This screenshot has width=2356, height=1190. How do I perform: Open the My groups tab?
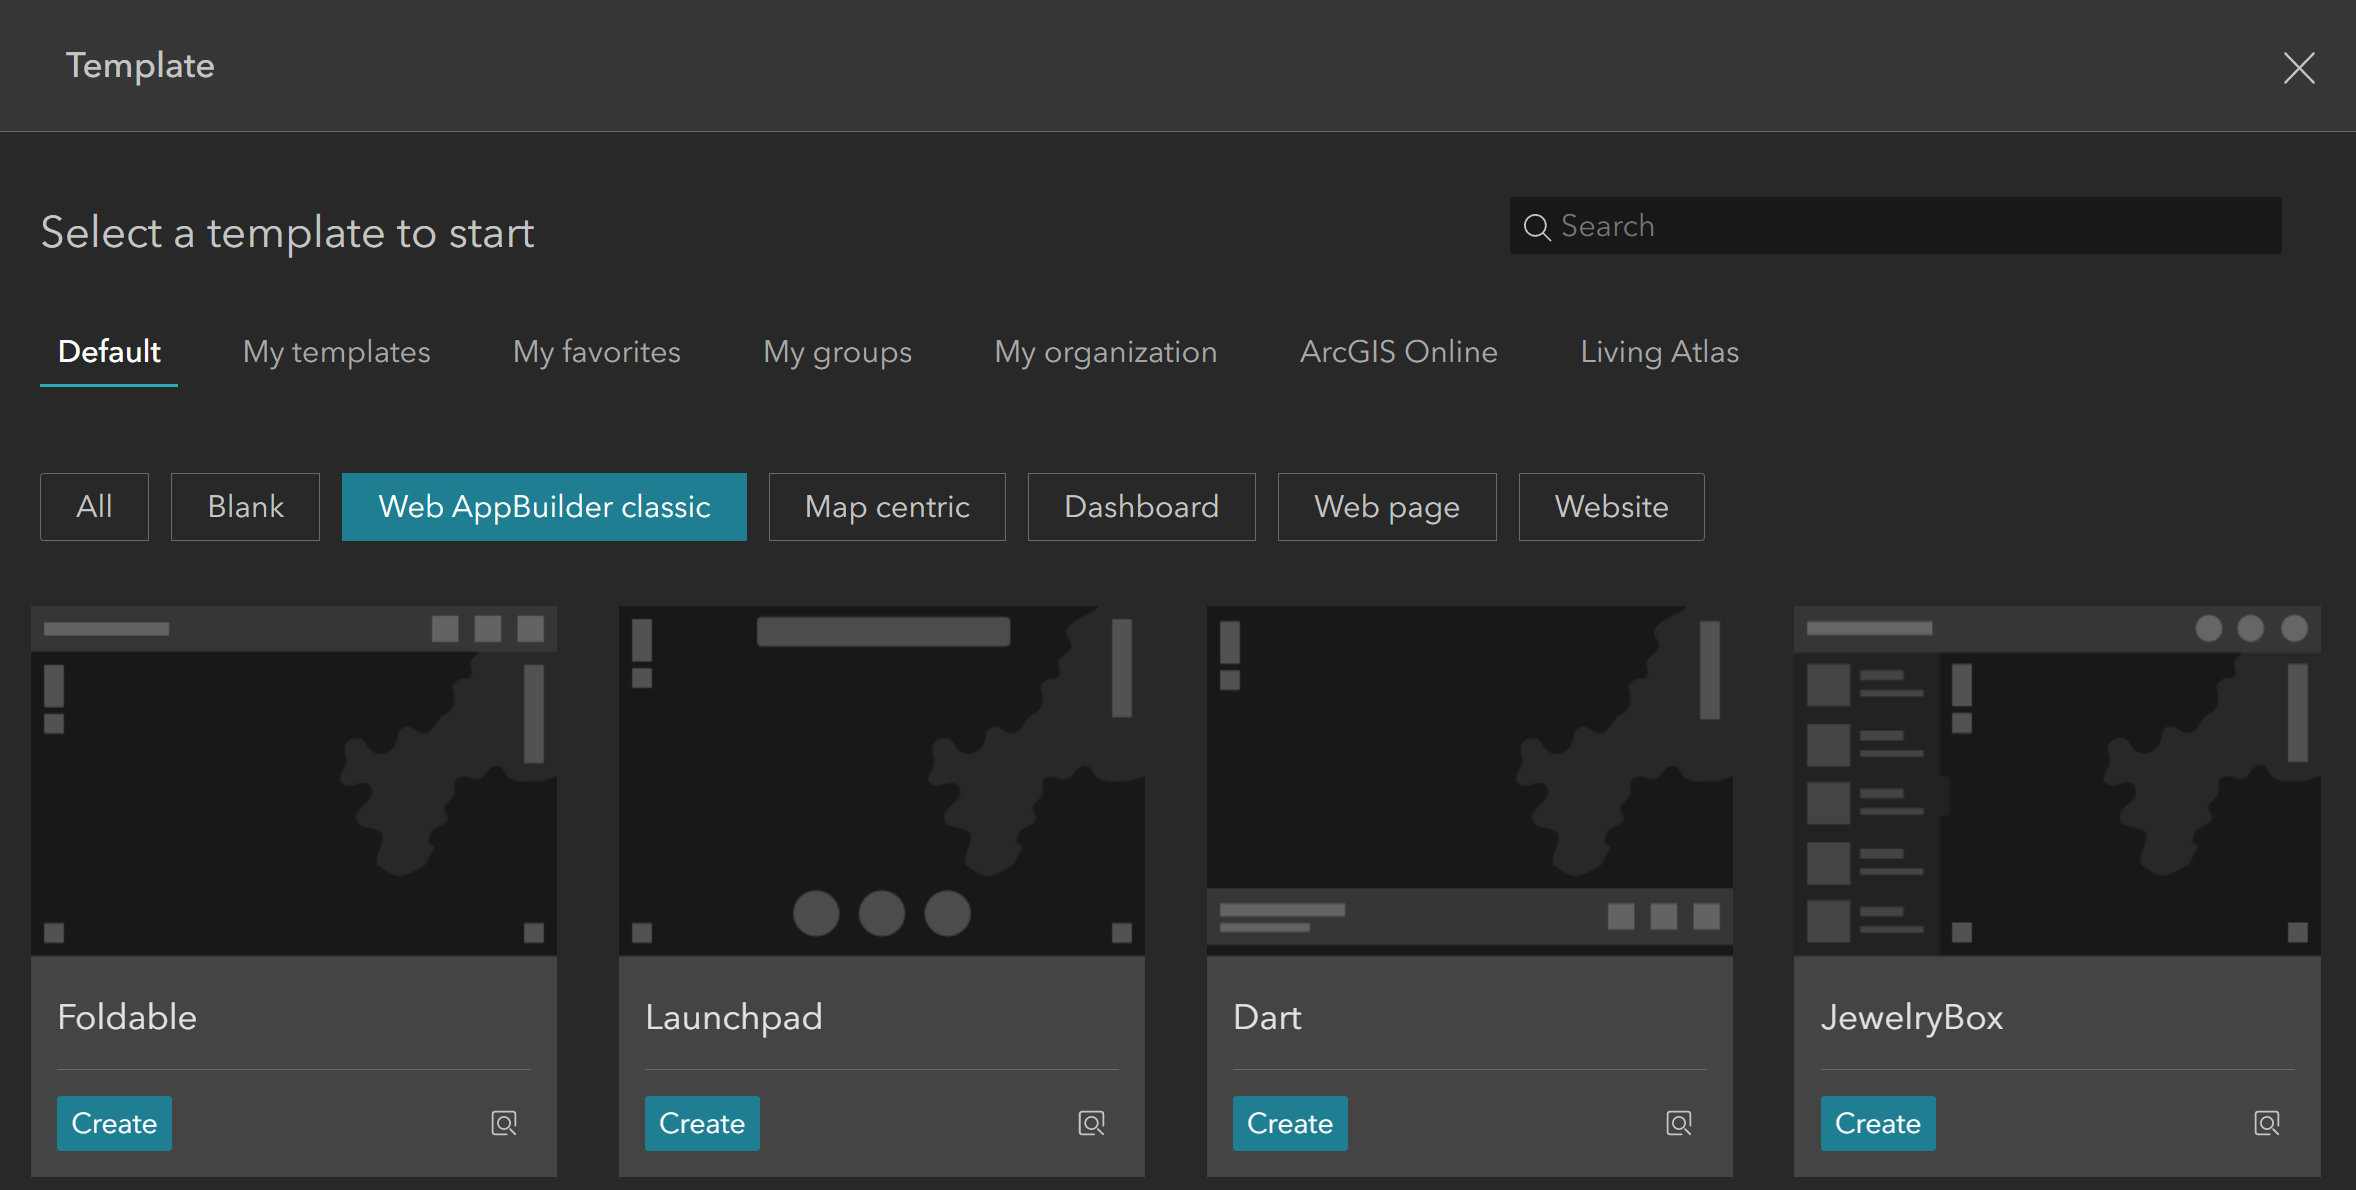837,352
